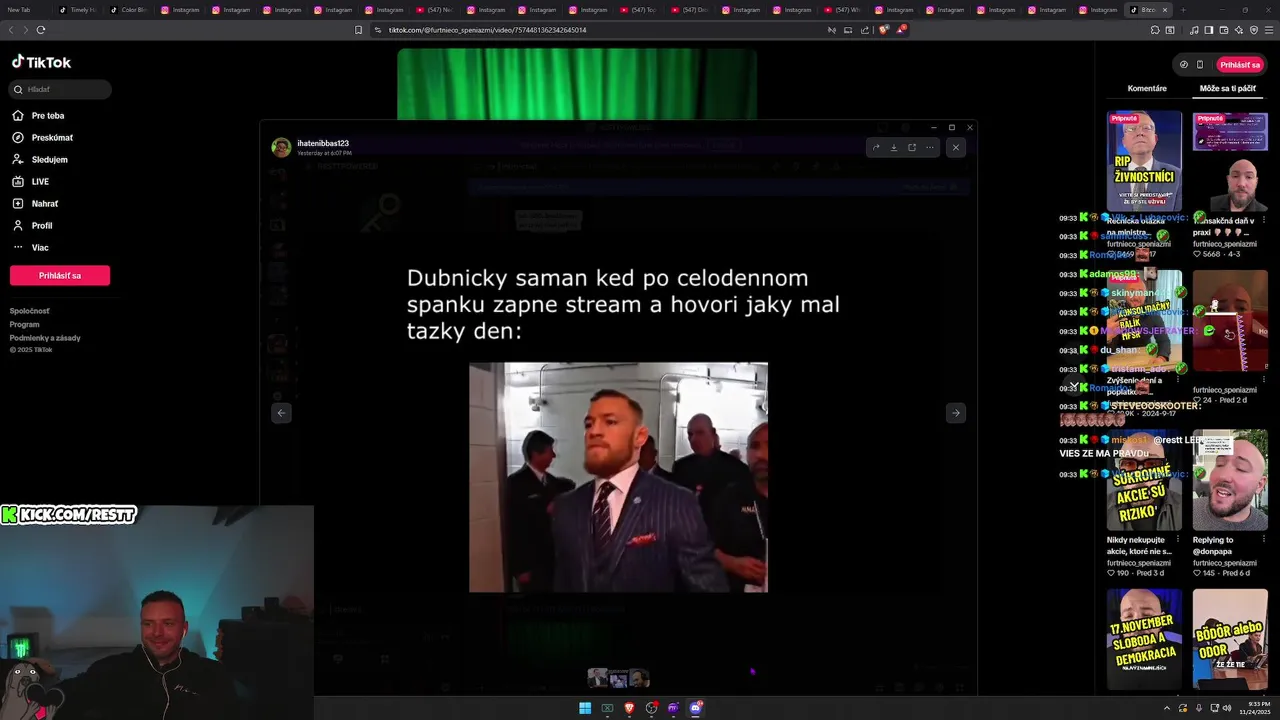Open the Profil page
Viewport: 1280px width, 720px height.
(32, 226)
